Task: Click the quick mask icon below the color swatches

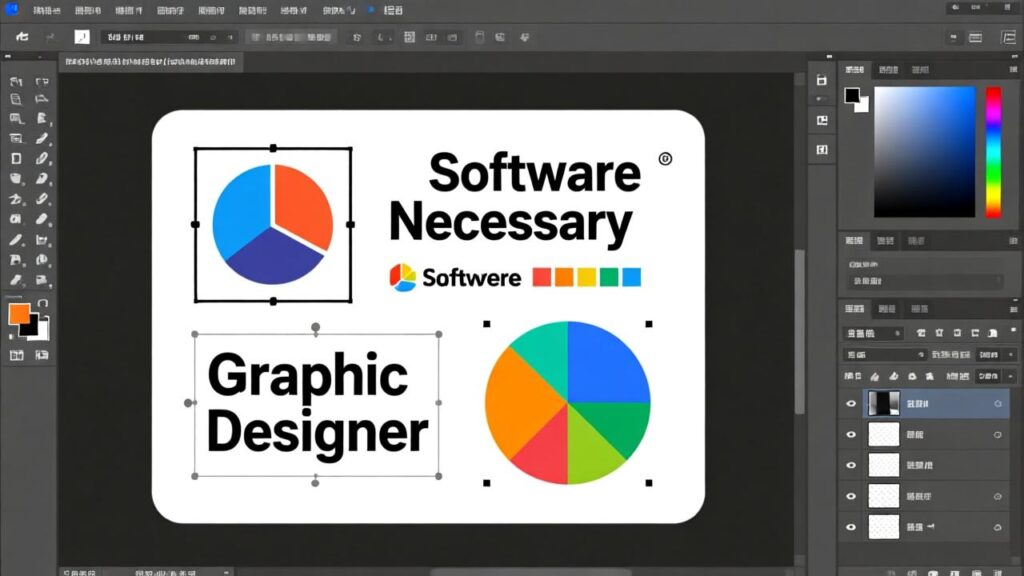Action: (17, 355)
